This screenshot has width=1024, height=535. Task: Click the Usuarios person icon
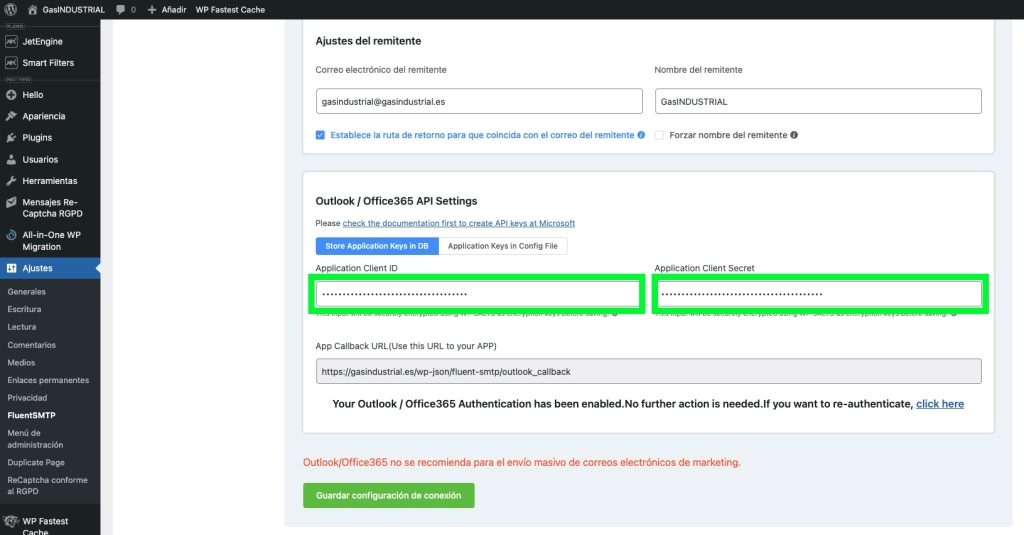coord(12,160)
